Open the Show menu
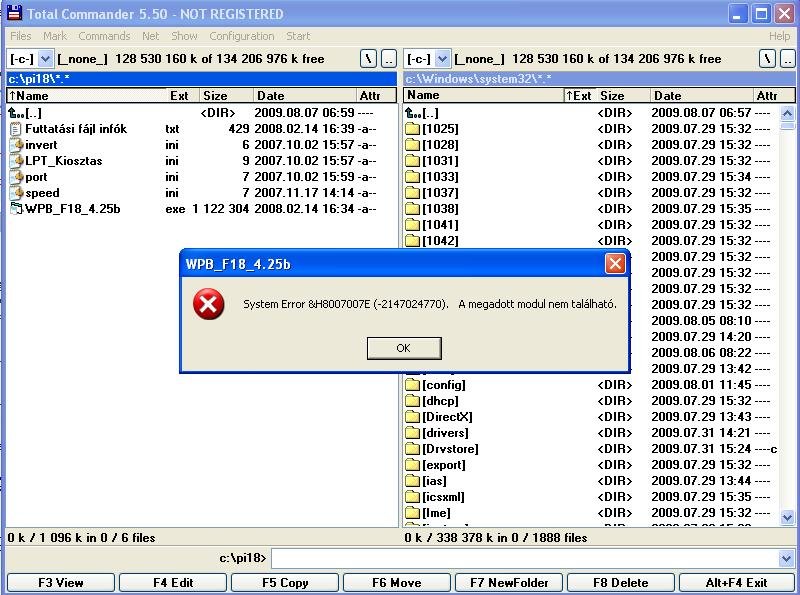This screenshot has width=800, height=595. 184,36
